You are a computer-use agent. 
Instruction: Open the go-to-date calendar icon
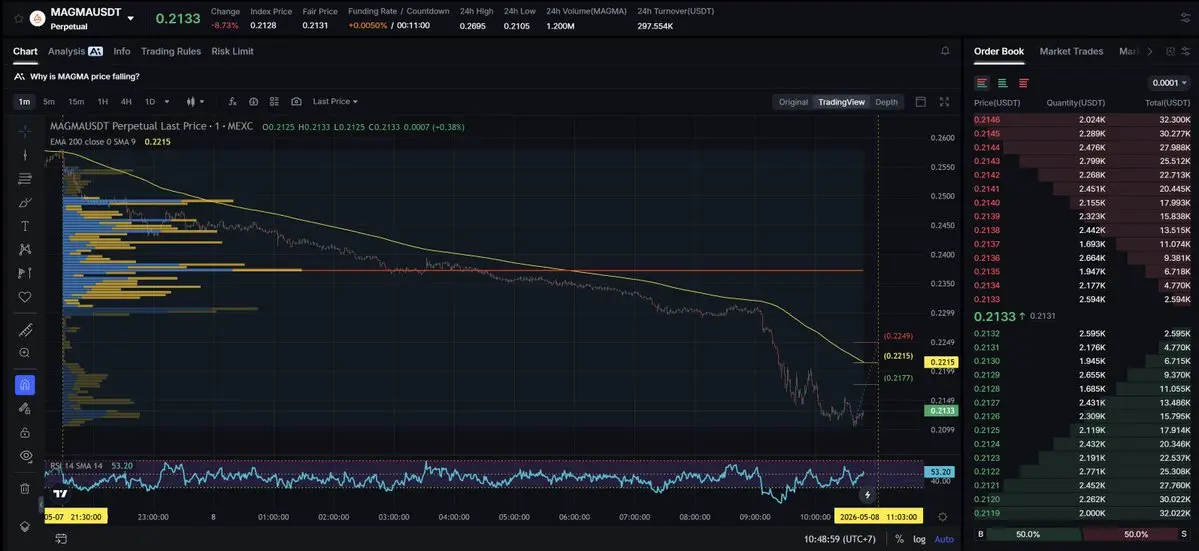pyautogui.click(x=61, y=539)
